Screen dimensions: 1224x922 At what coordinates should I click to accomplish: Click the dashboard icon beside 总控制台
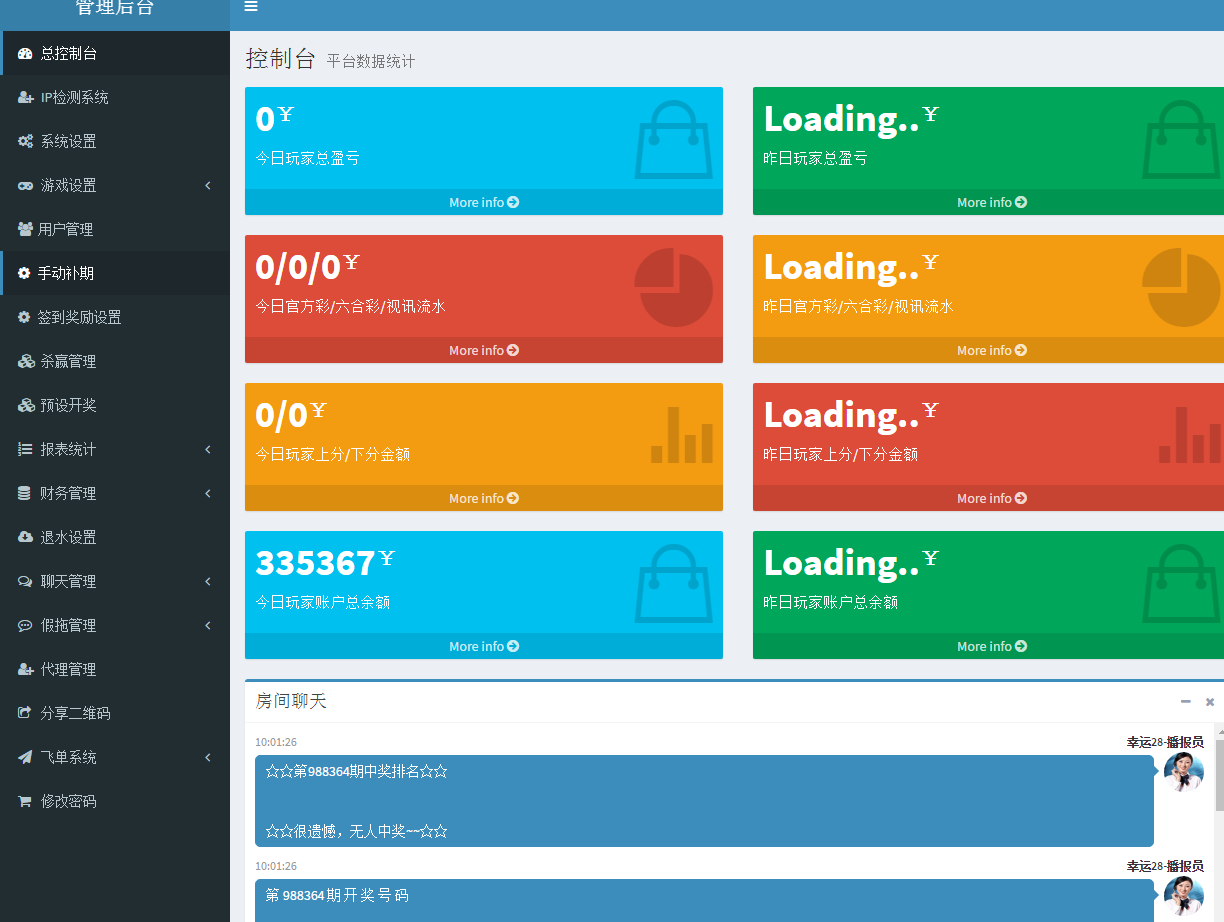click(x=25, y=54)
